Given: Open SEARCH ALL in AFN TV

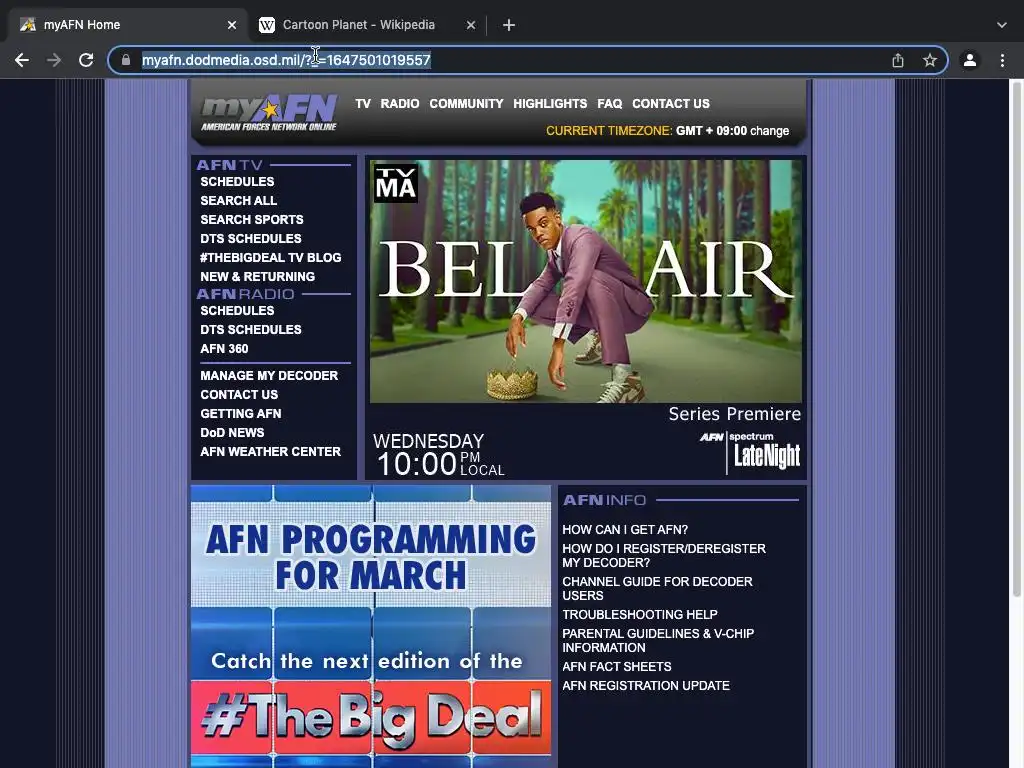Looking at the screenshot, I should (238, 200).
